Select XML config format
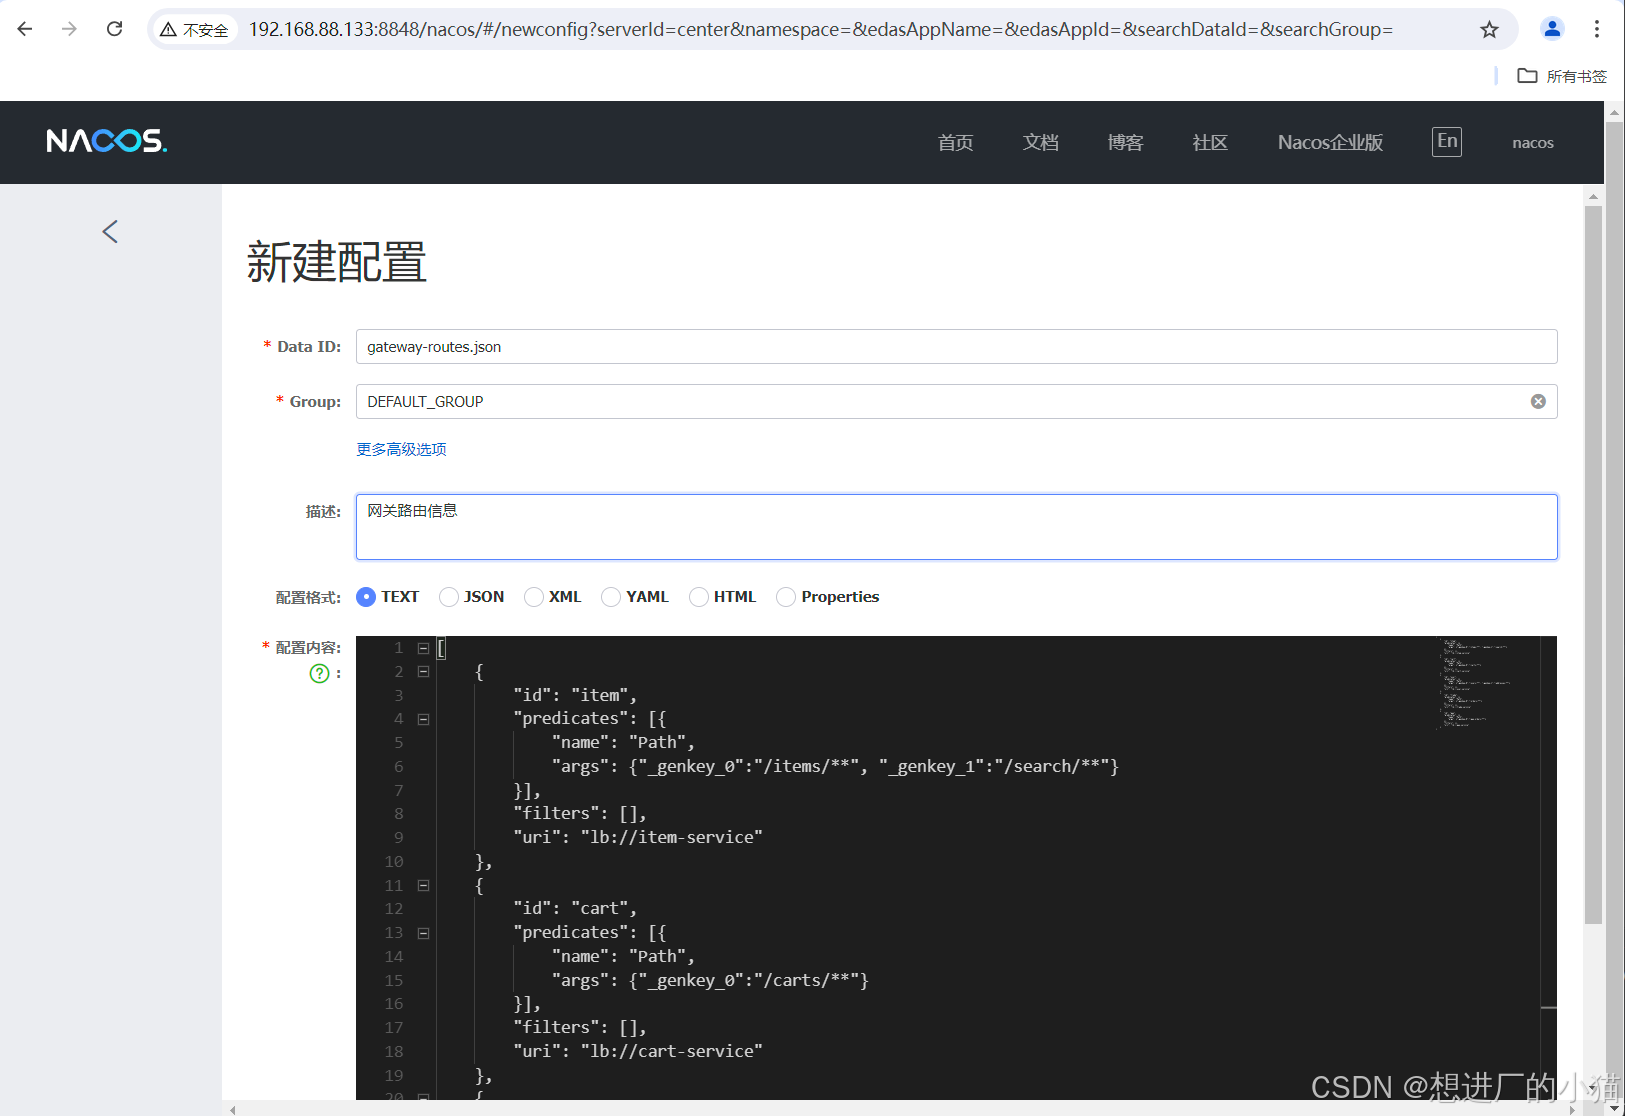1625x1116 pixels. pos(534,597)
